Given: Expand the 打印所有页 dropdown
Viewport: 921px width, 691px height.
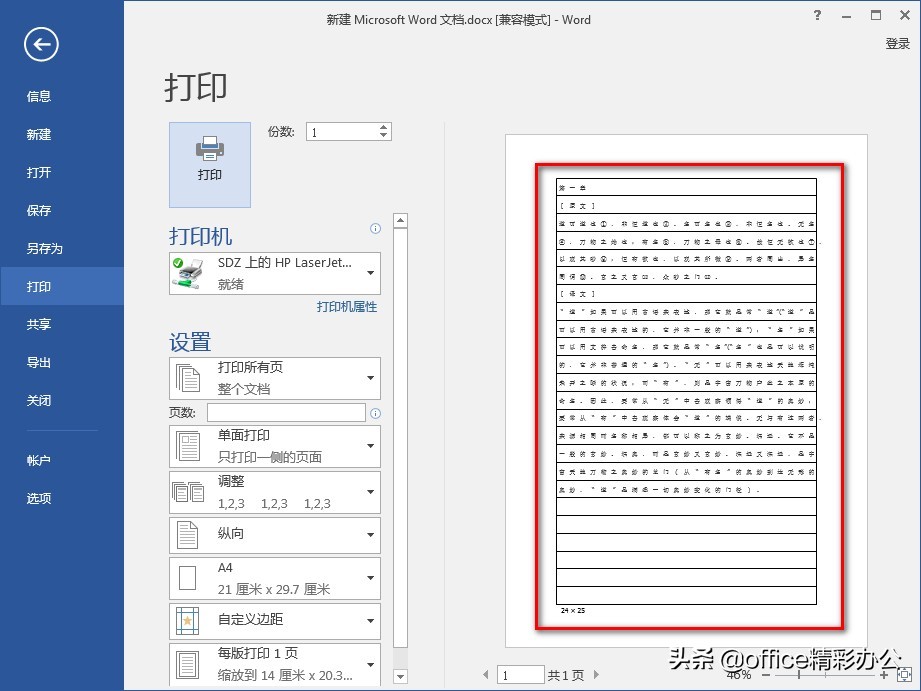Looking at the screenshot, I should 371,378.
